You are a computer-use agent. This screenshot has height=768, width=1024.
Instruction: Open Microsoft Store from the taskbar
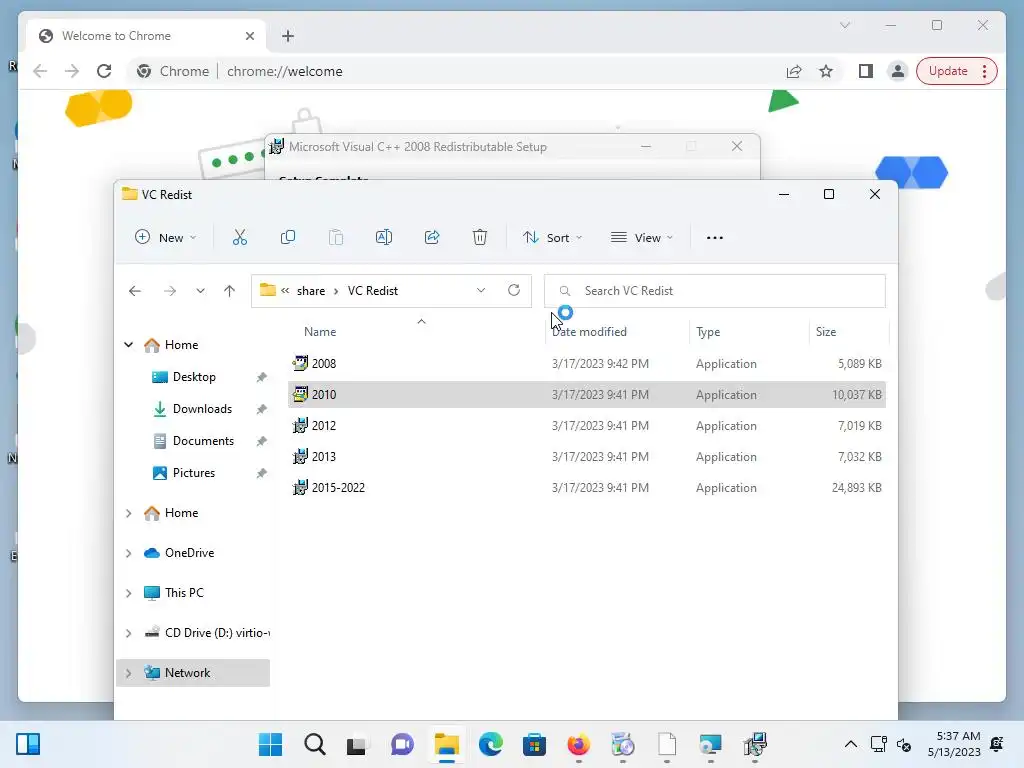(534, 744)
